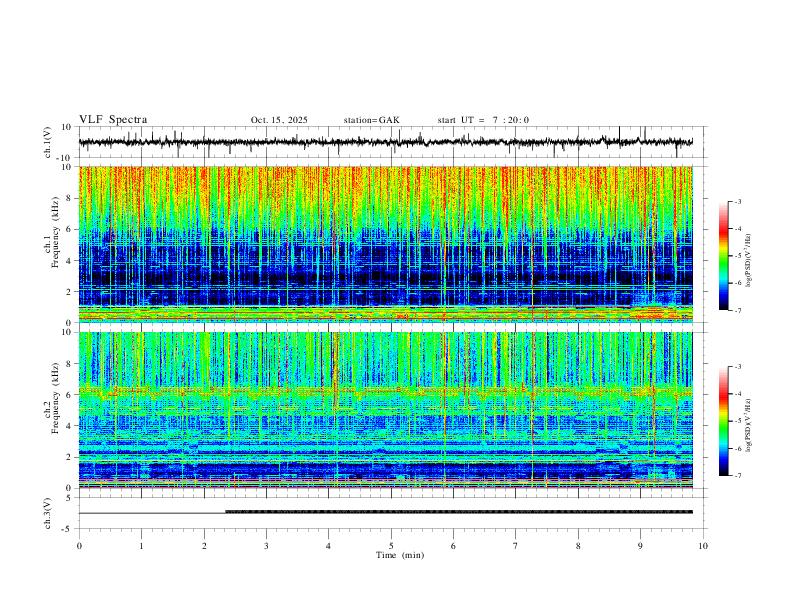Click the 'ch.1(V)' axis label
This screenshot has height=612, width=792.
click(48, 142)
